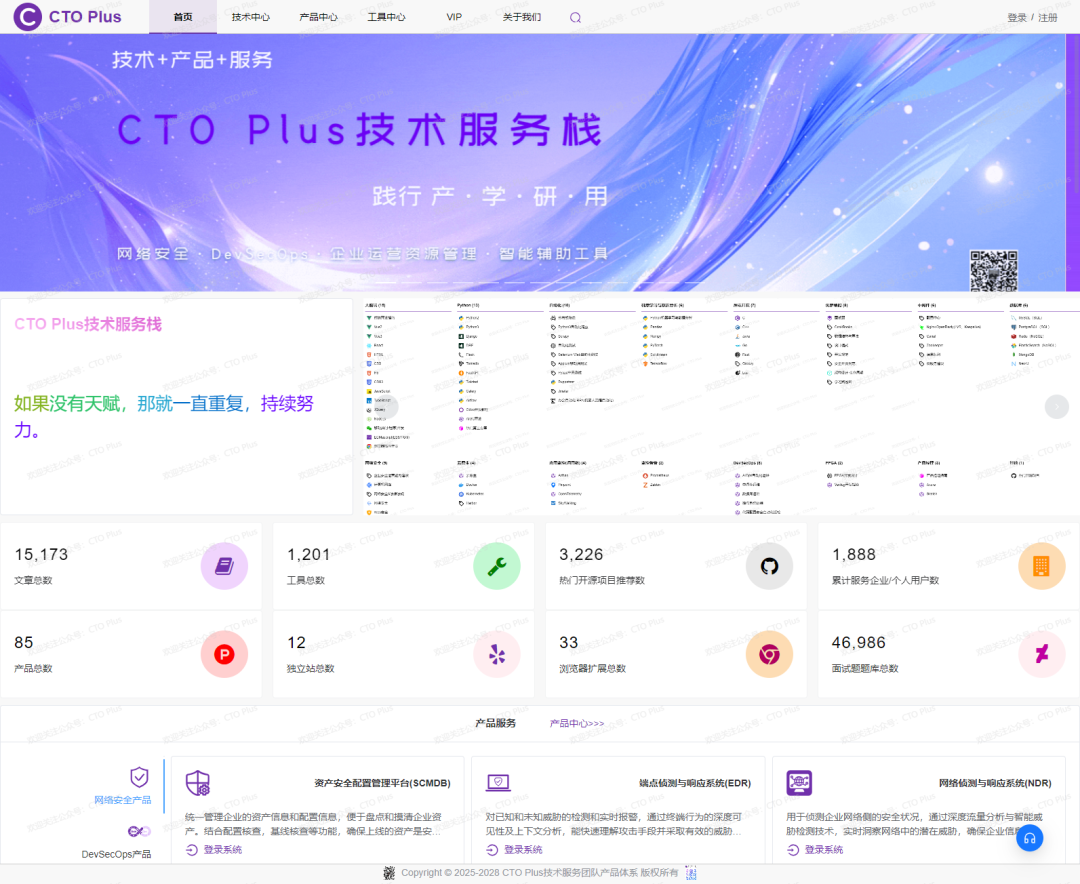Click the purple book icon for 文章总数
This screenshot has width=1080, height=884.
click(224, 566)
